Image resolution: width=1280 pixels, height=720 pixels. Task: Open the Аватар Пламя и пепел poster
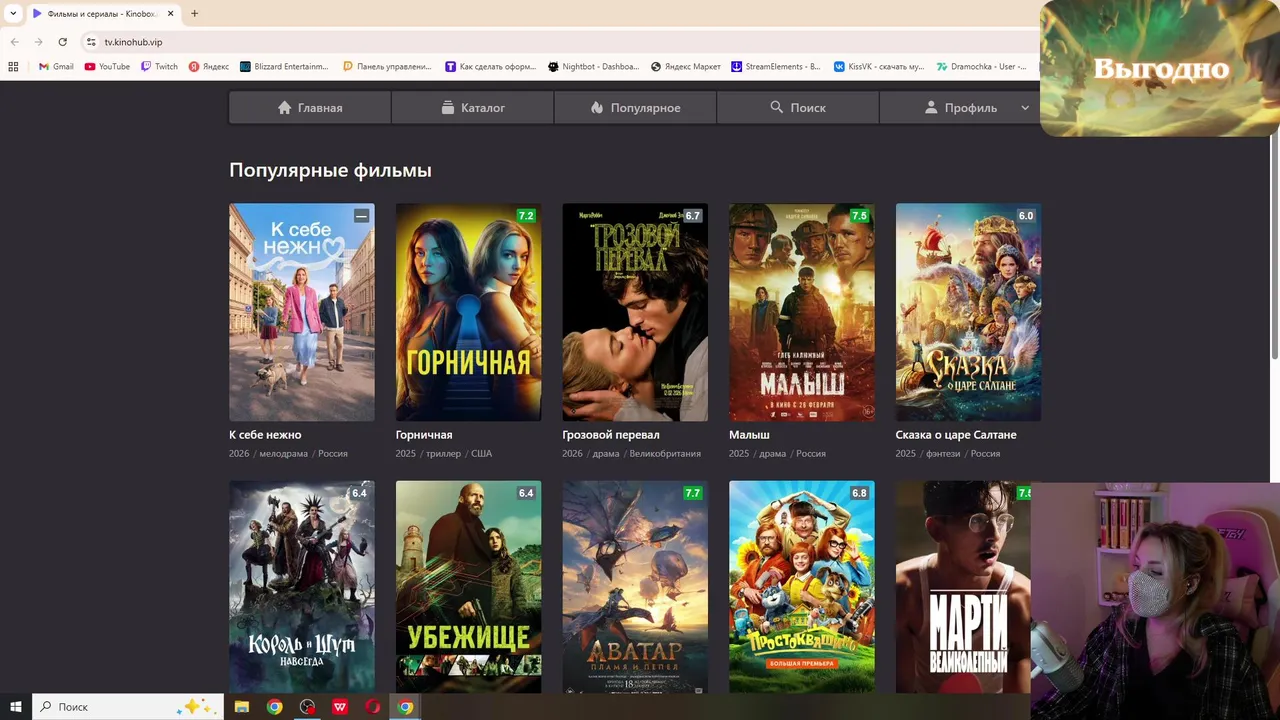635,587
